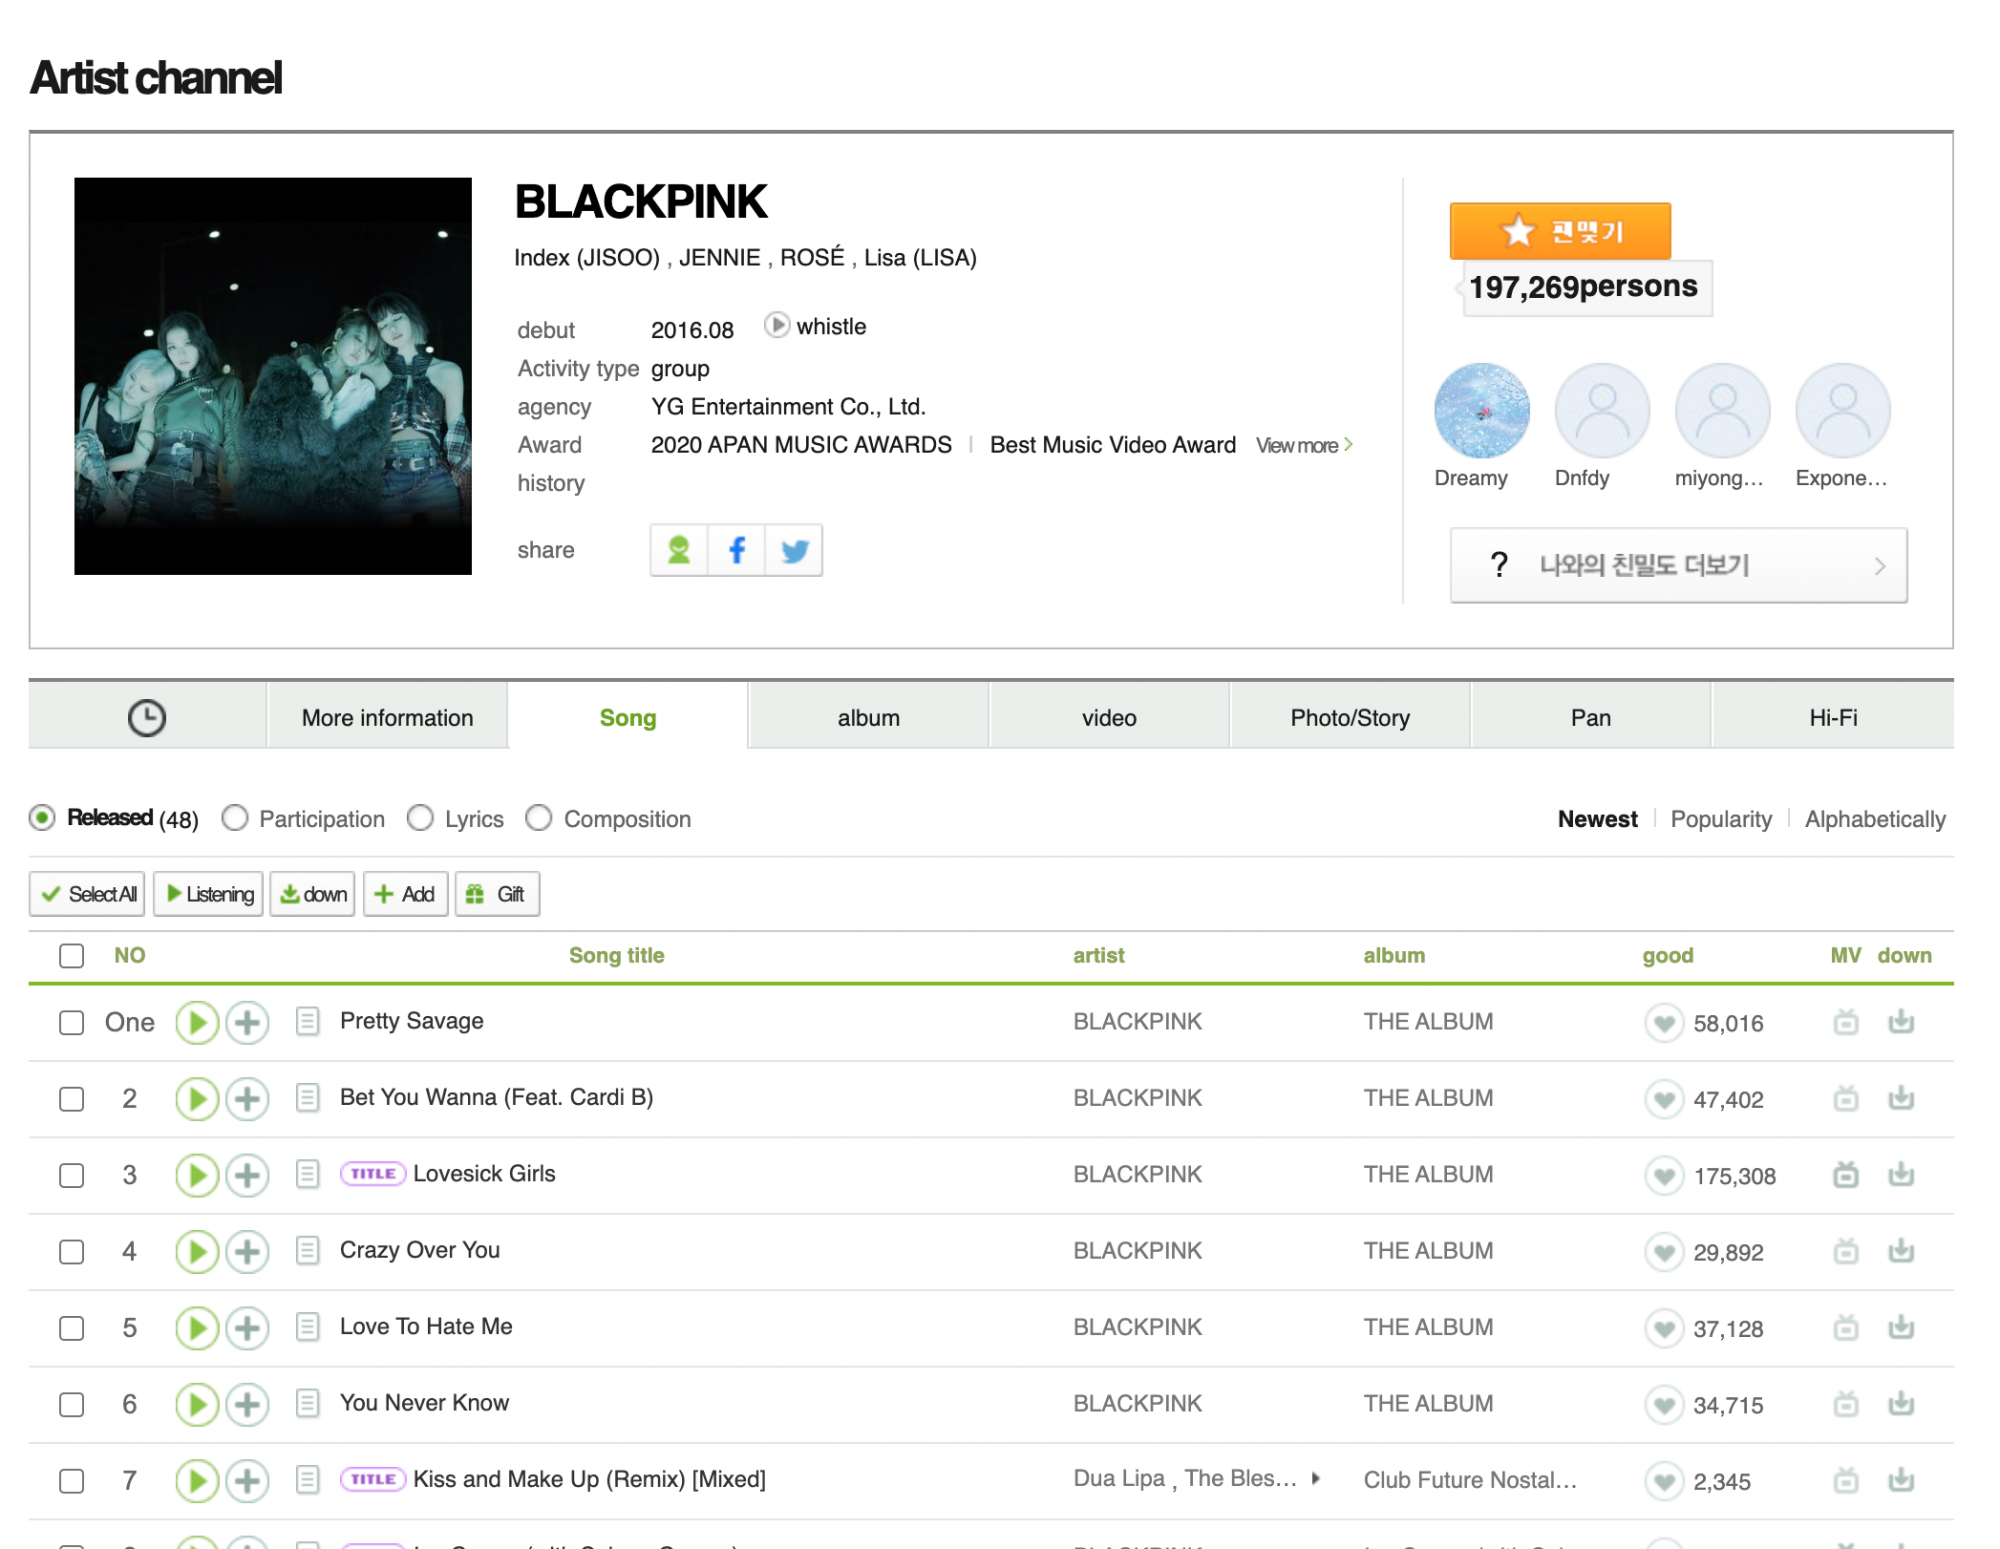Select the Released radio button
This screenshot has width=2000, height=1549.
42,818
